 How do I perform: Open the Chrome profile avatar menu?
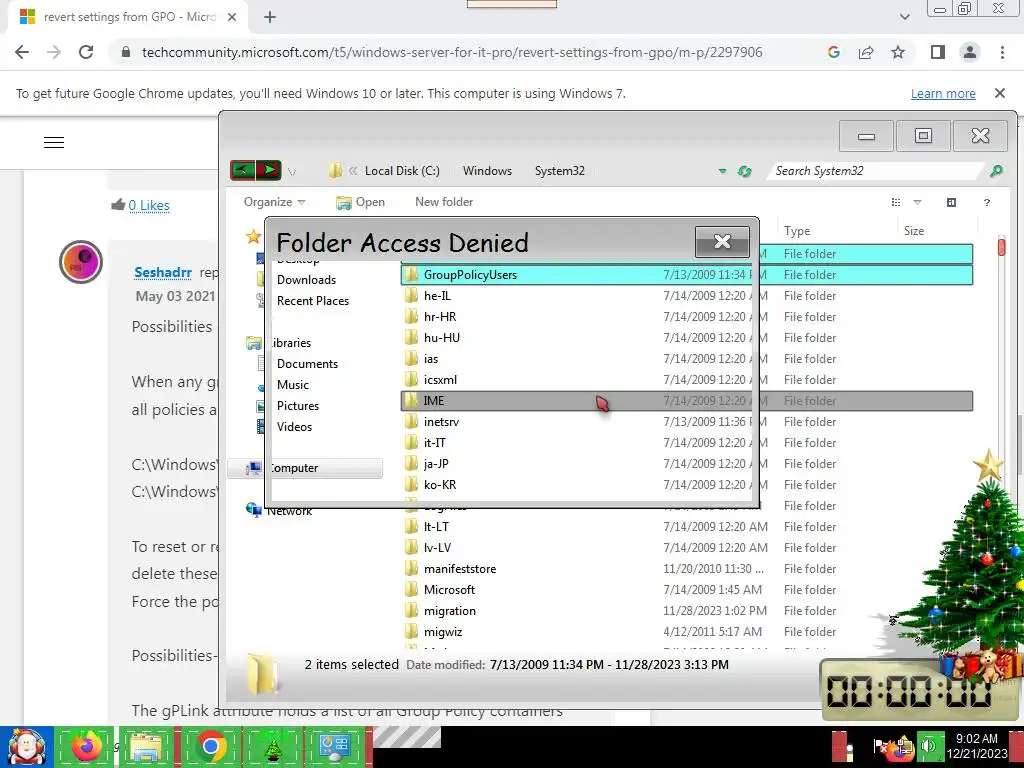970,52
